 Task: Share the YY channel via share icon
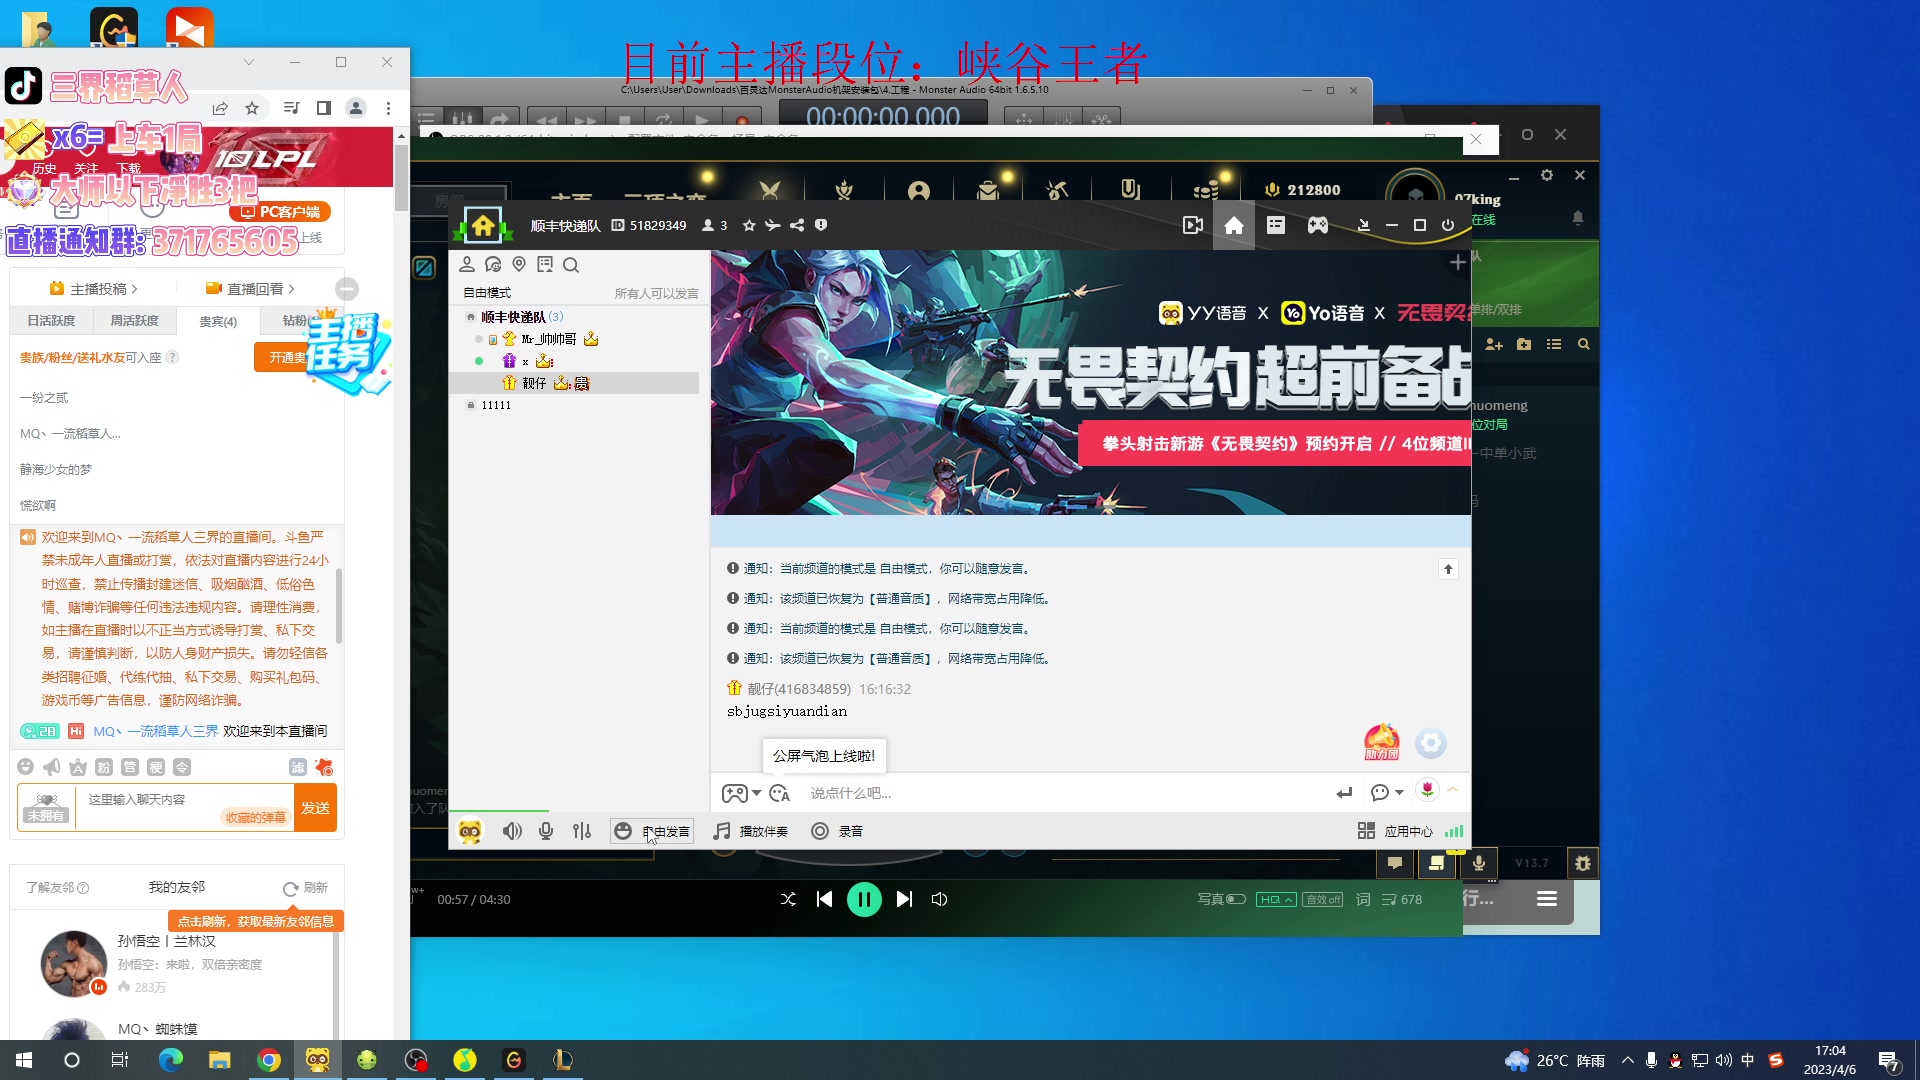point(797,226)
